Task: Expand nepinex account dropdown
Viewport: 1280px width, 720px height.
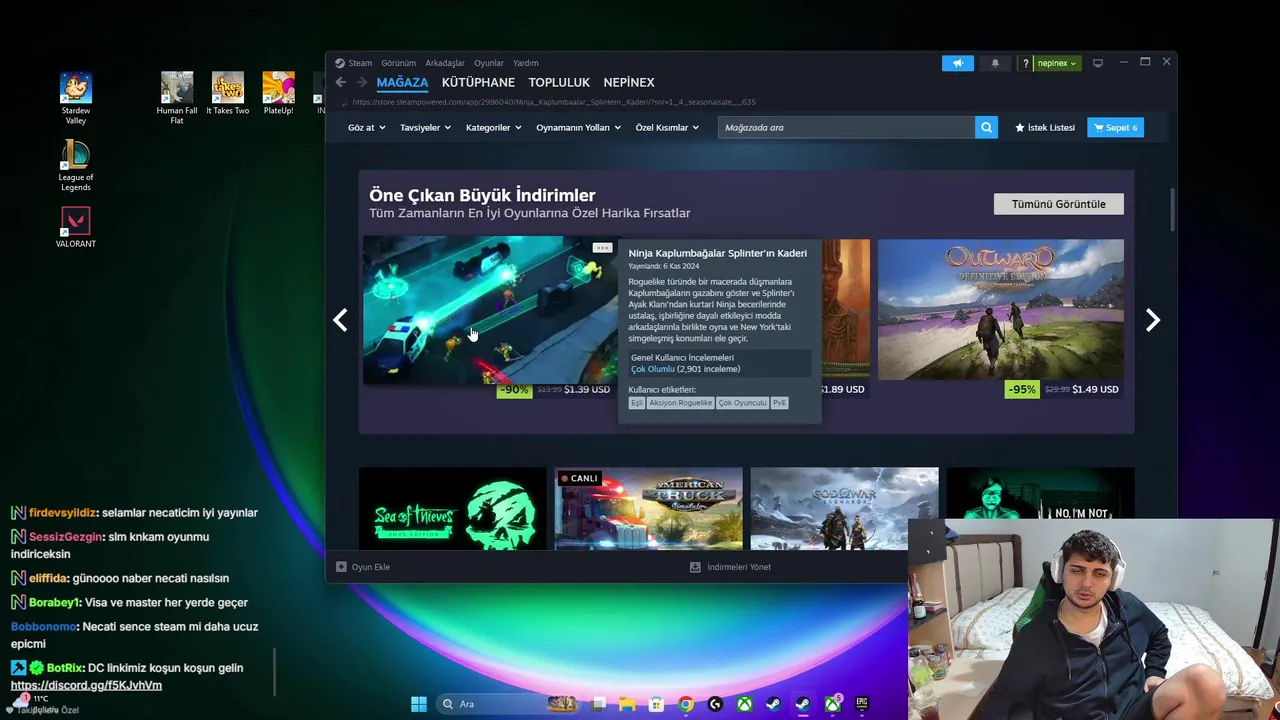Action: coord(1056,63)
